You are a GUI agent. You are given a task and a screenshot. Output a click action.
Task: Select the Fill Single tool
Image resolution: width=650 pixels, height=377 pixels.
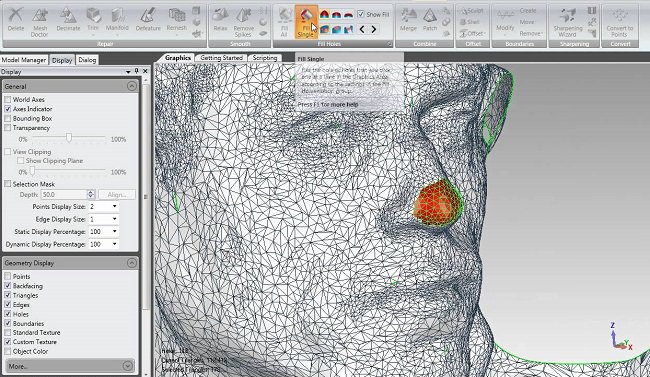tap(306, 22)
